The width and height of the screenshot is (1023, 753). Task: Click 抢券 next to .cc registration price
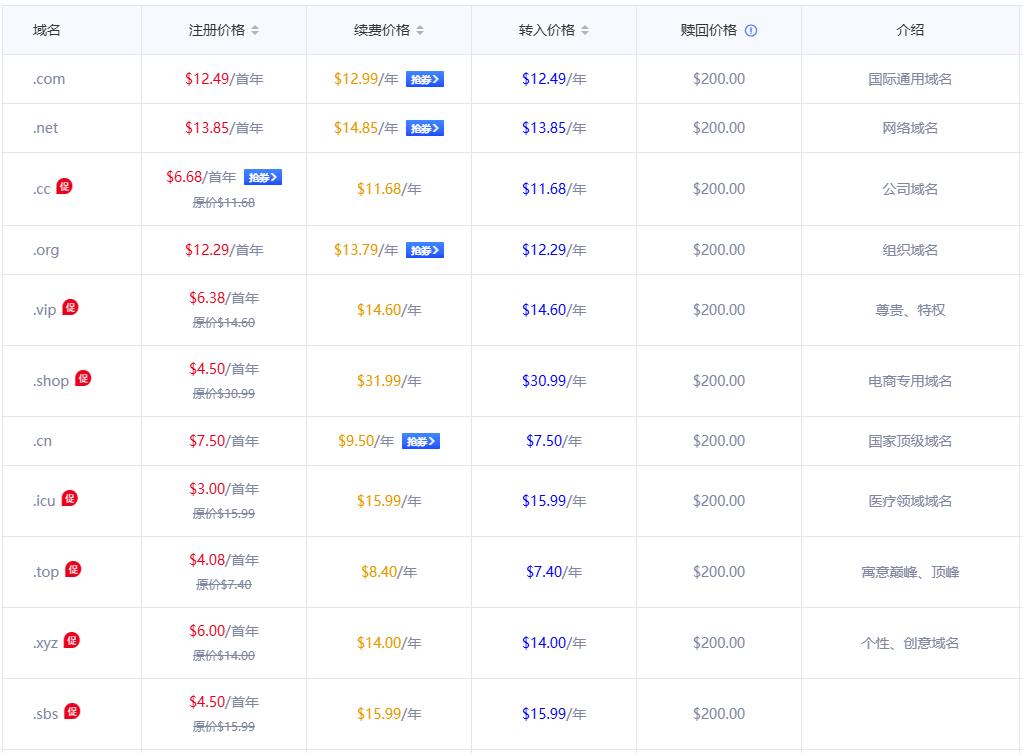(x=262, y=177)
